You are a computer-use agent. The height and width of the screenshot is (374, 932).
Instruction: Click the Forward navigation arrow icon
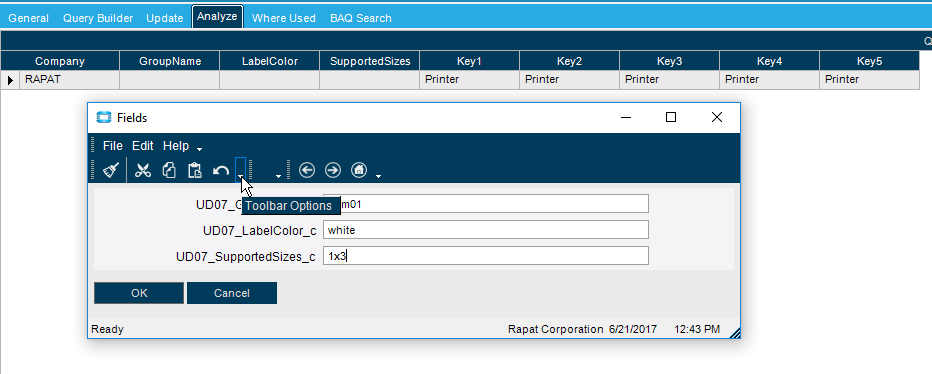[333, 171]
